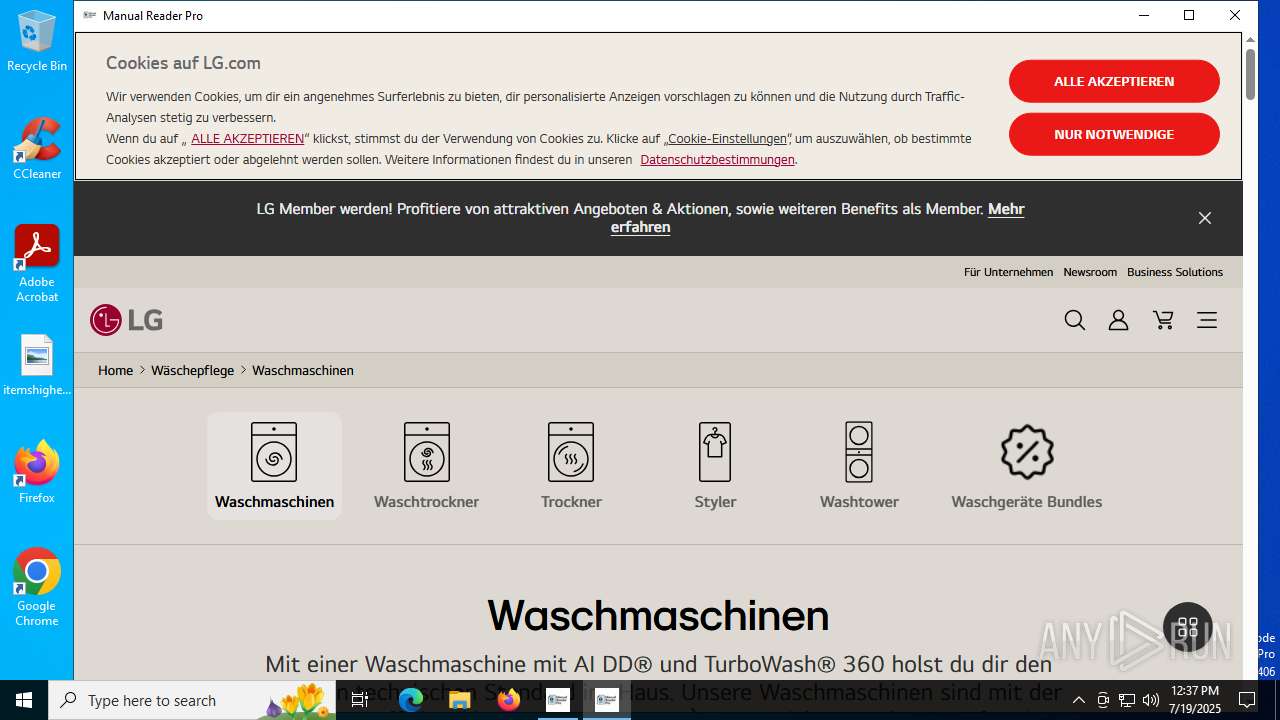The height and width of the screenshot is (720, 1280).
Task: Go to Wäschepflege breadcrumb
Action: pos(192,370)
